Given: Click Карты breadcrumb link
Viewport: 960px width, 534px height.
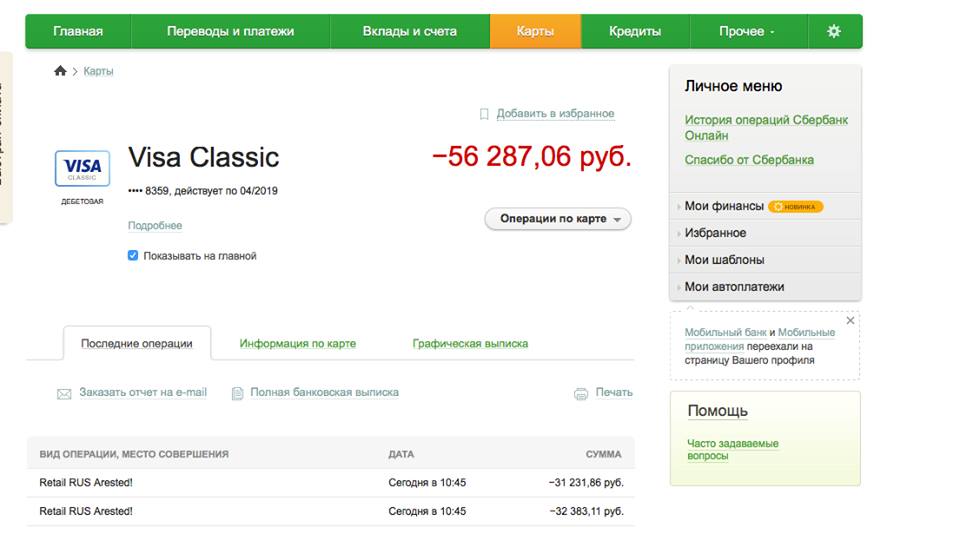Looking at the screenshot, I should (x=98, y=71).
